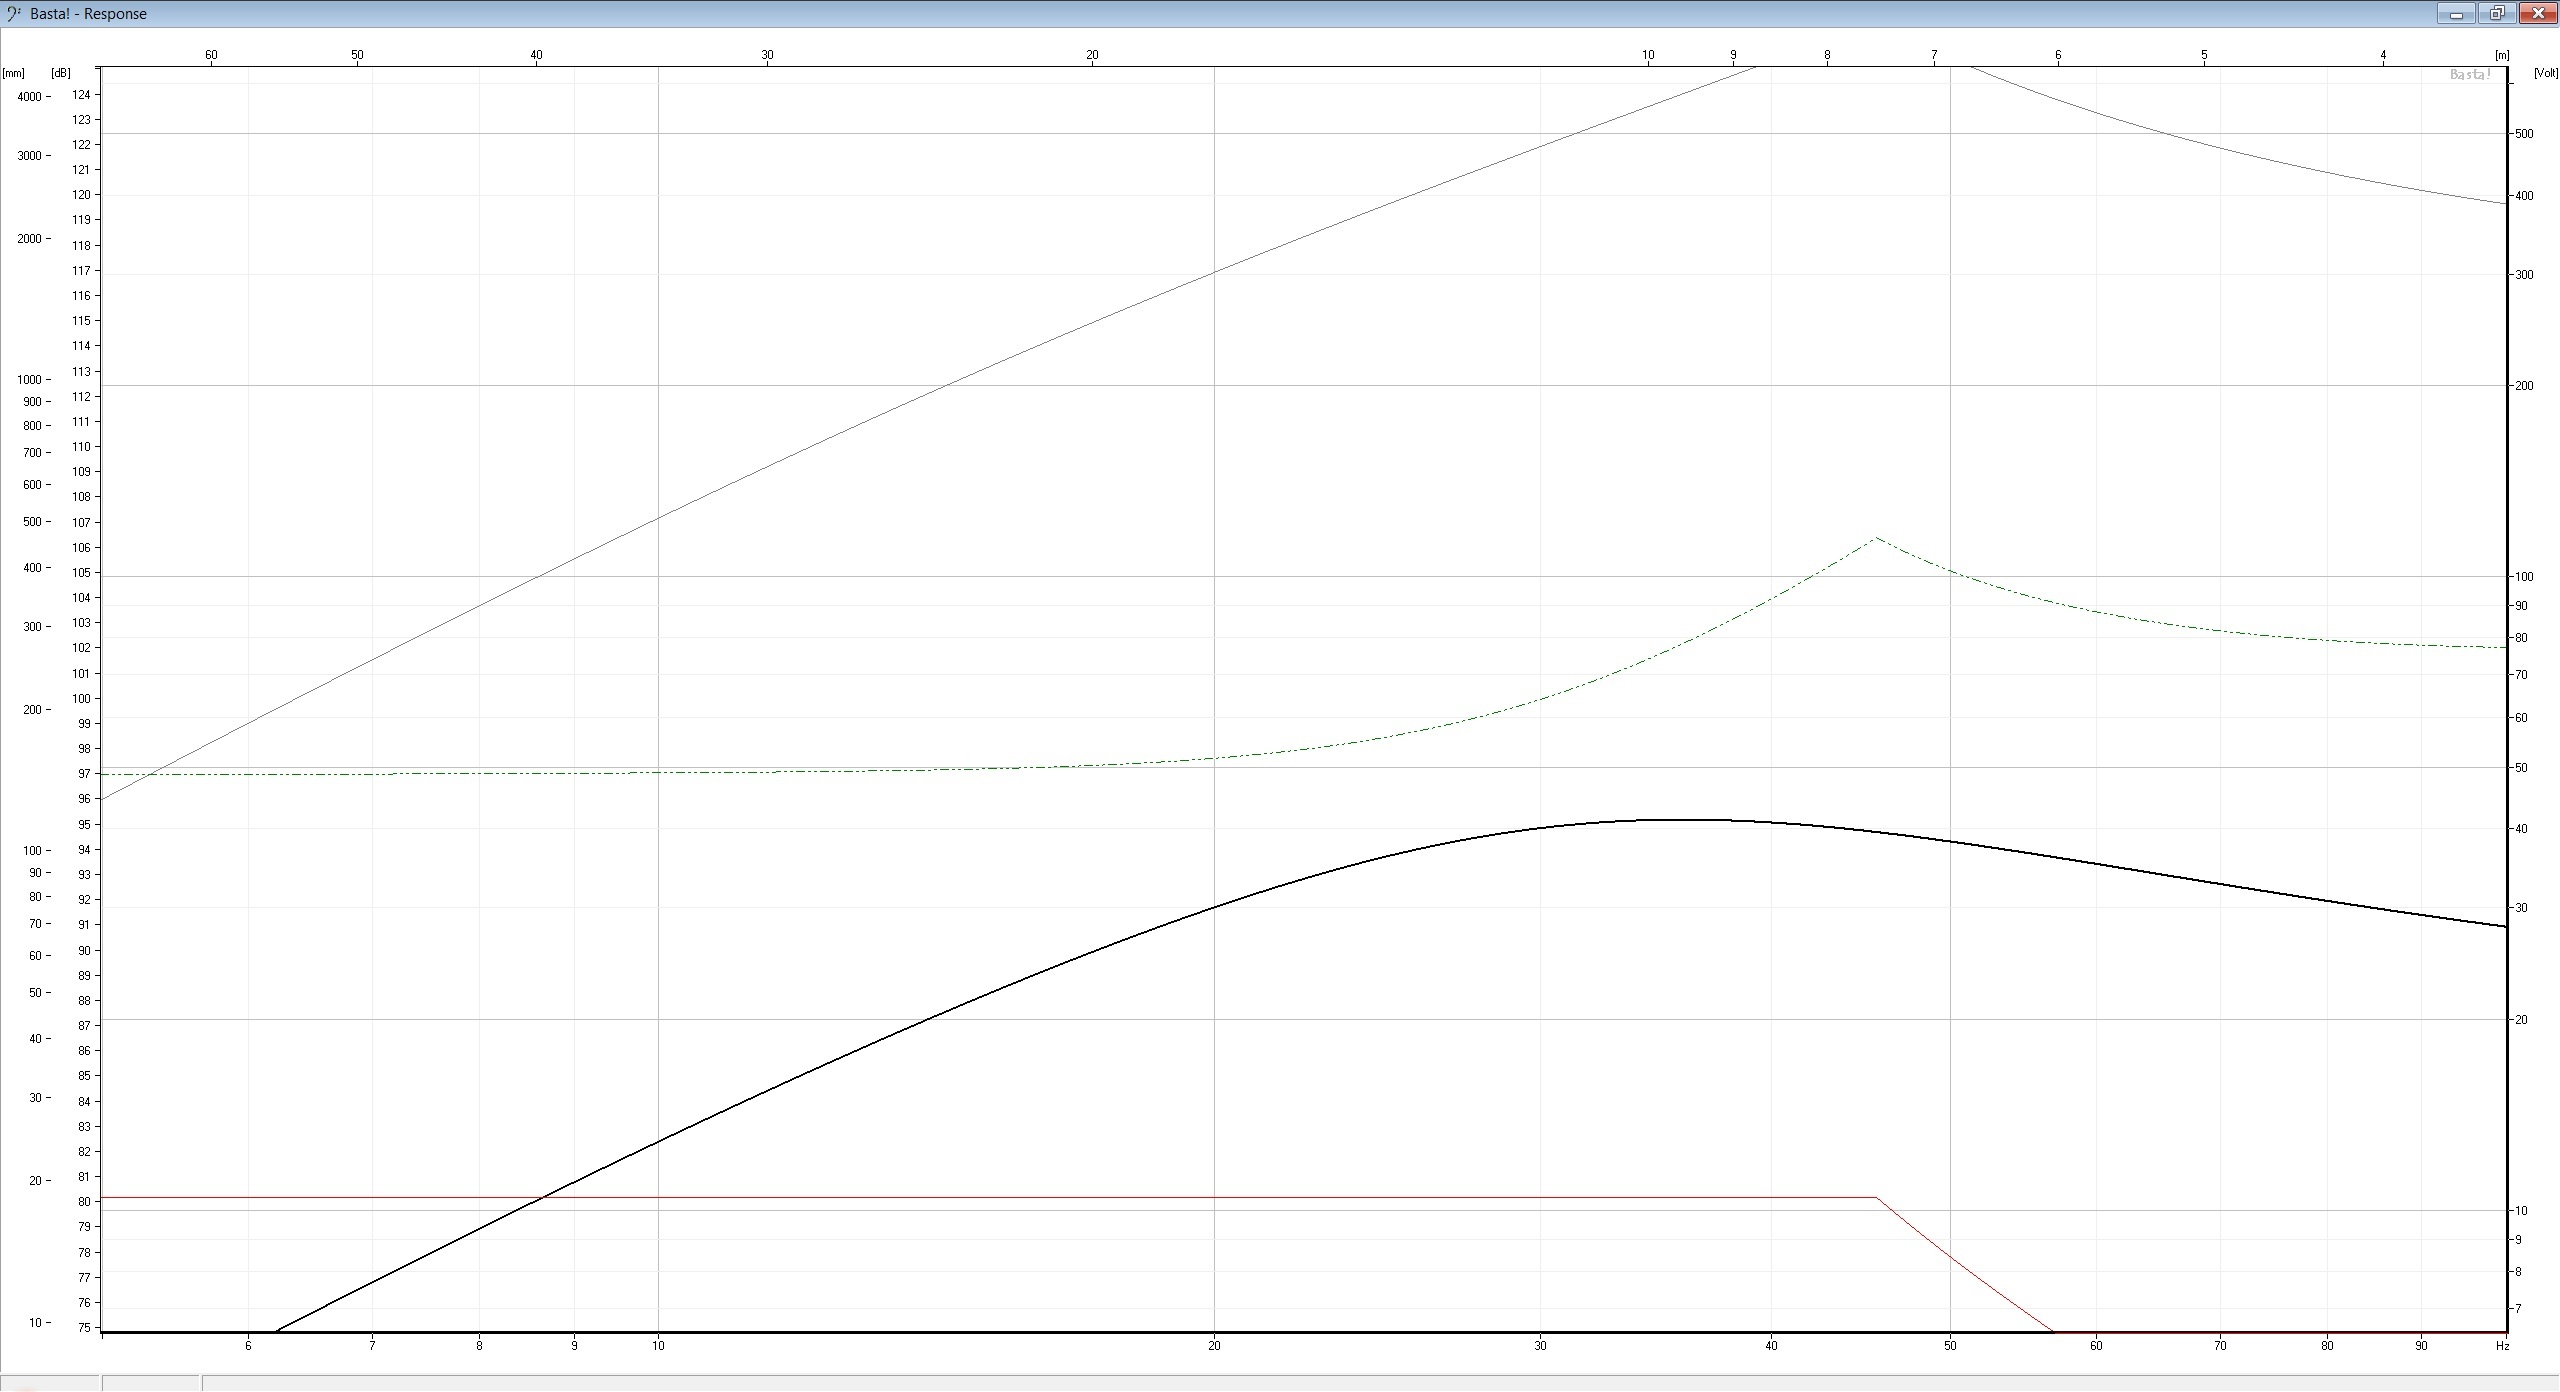Close the Basta! Response window
This screenshot has width=2560, height=1392.
click(x=2538, y=14)
